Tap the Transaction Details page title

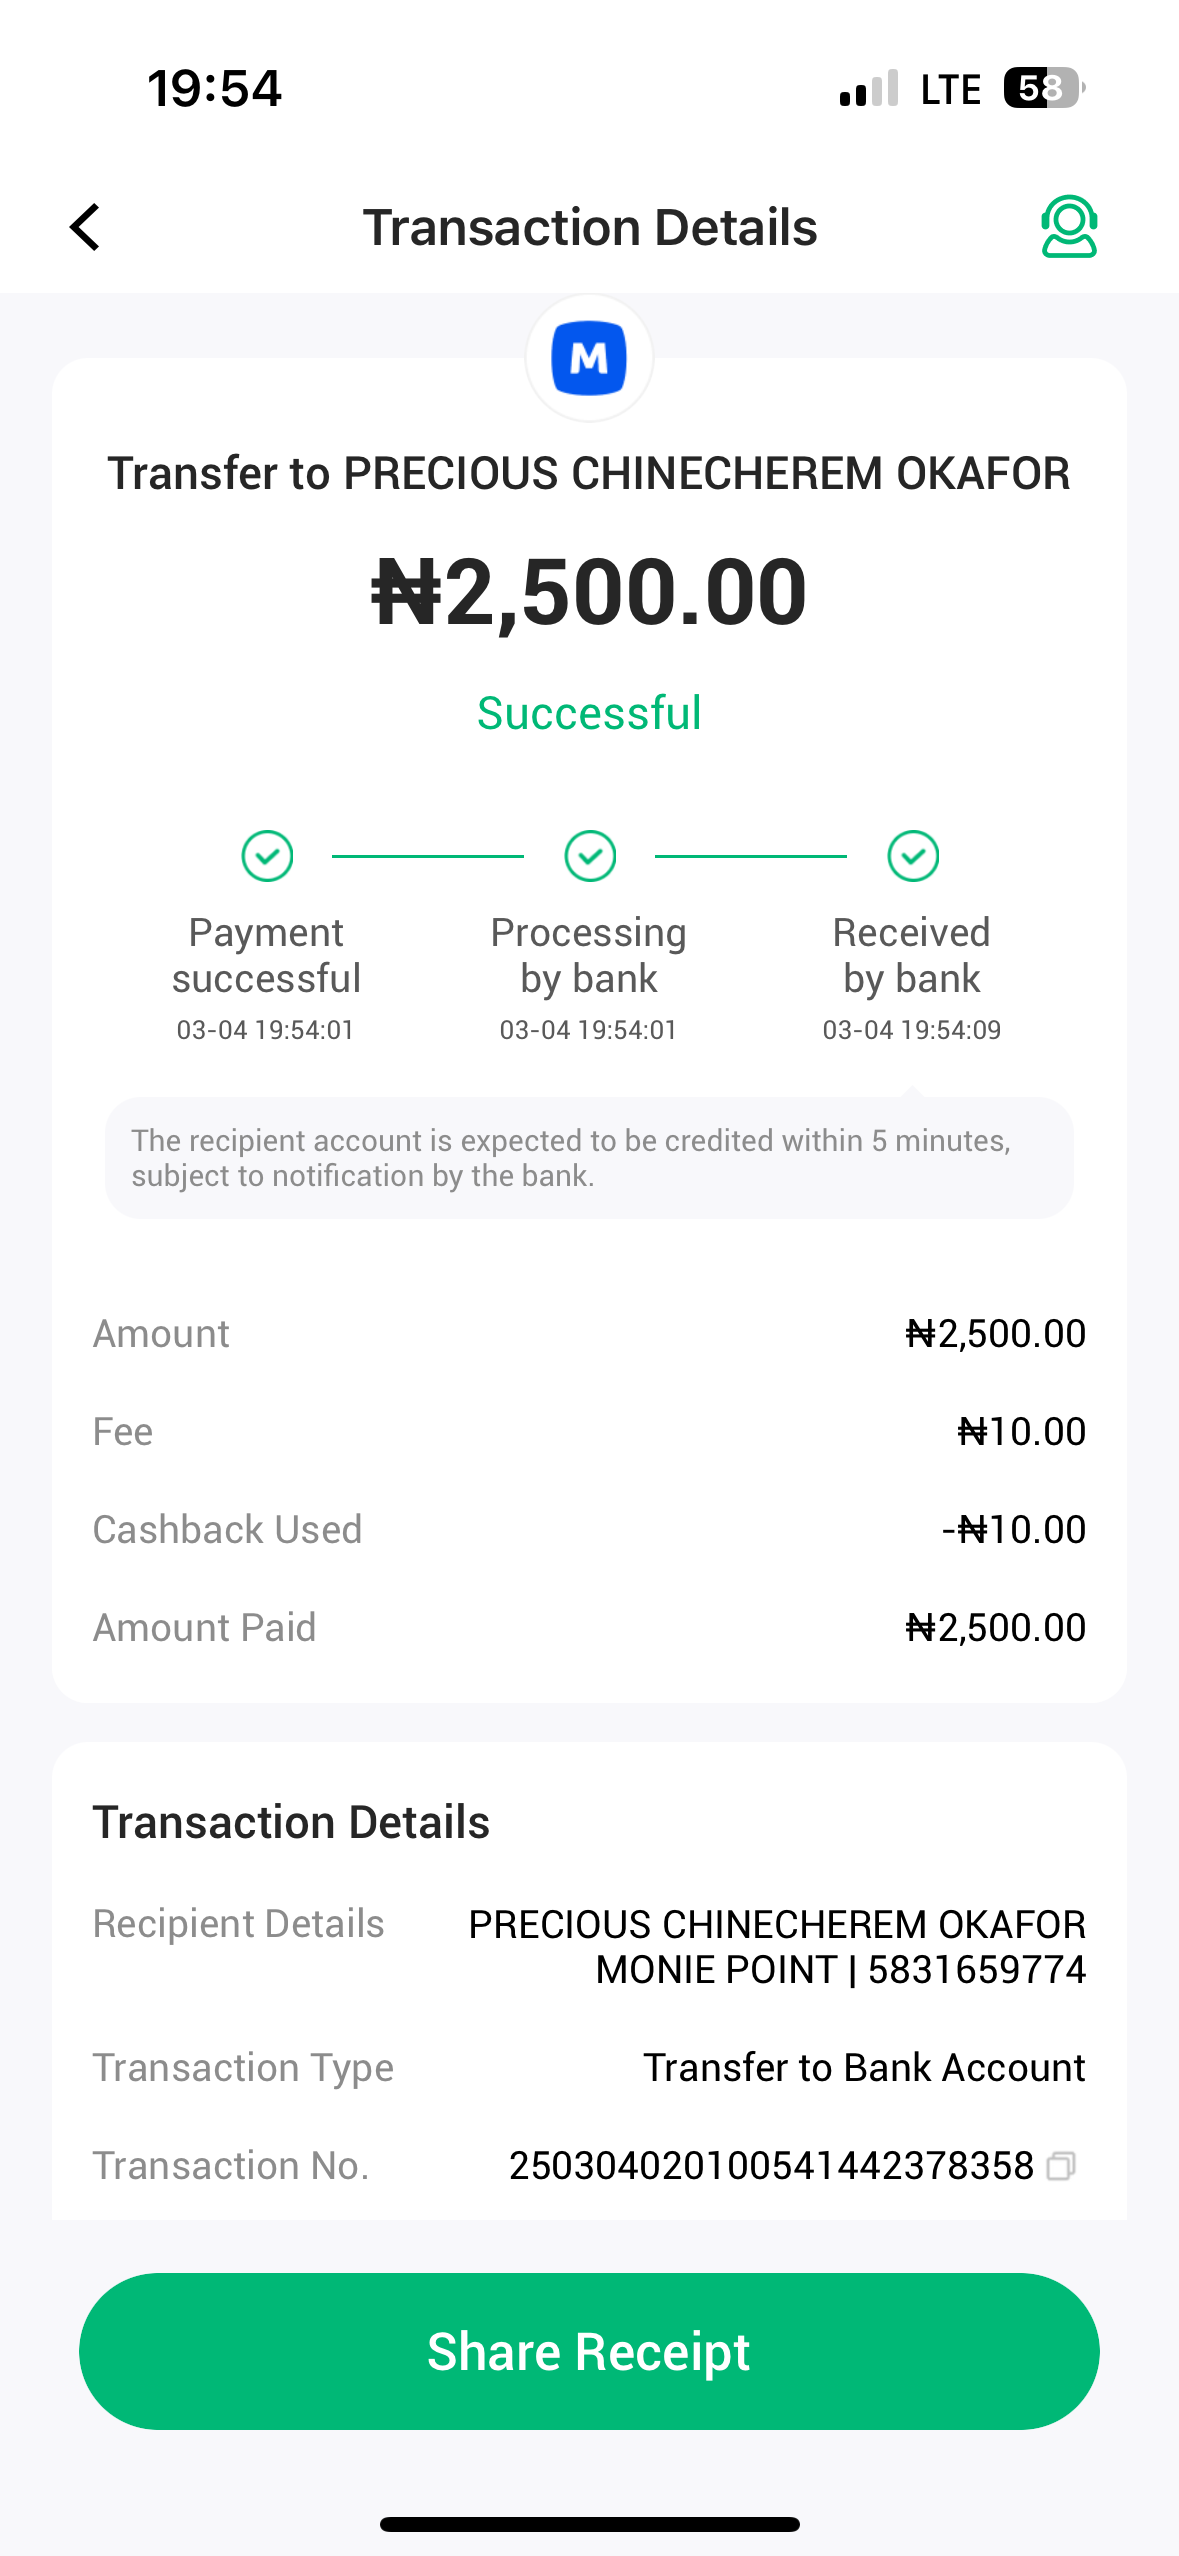[x=589, y=227]
